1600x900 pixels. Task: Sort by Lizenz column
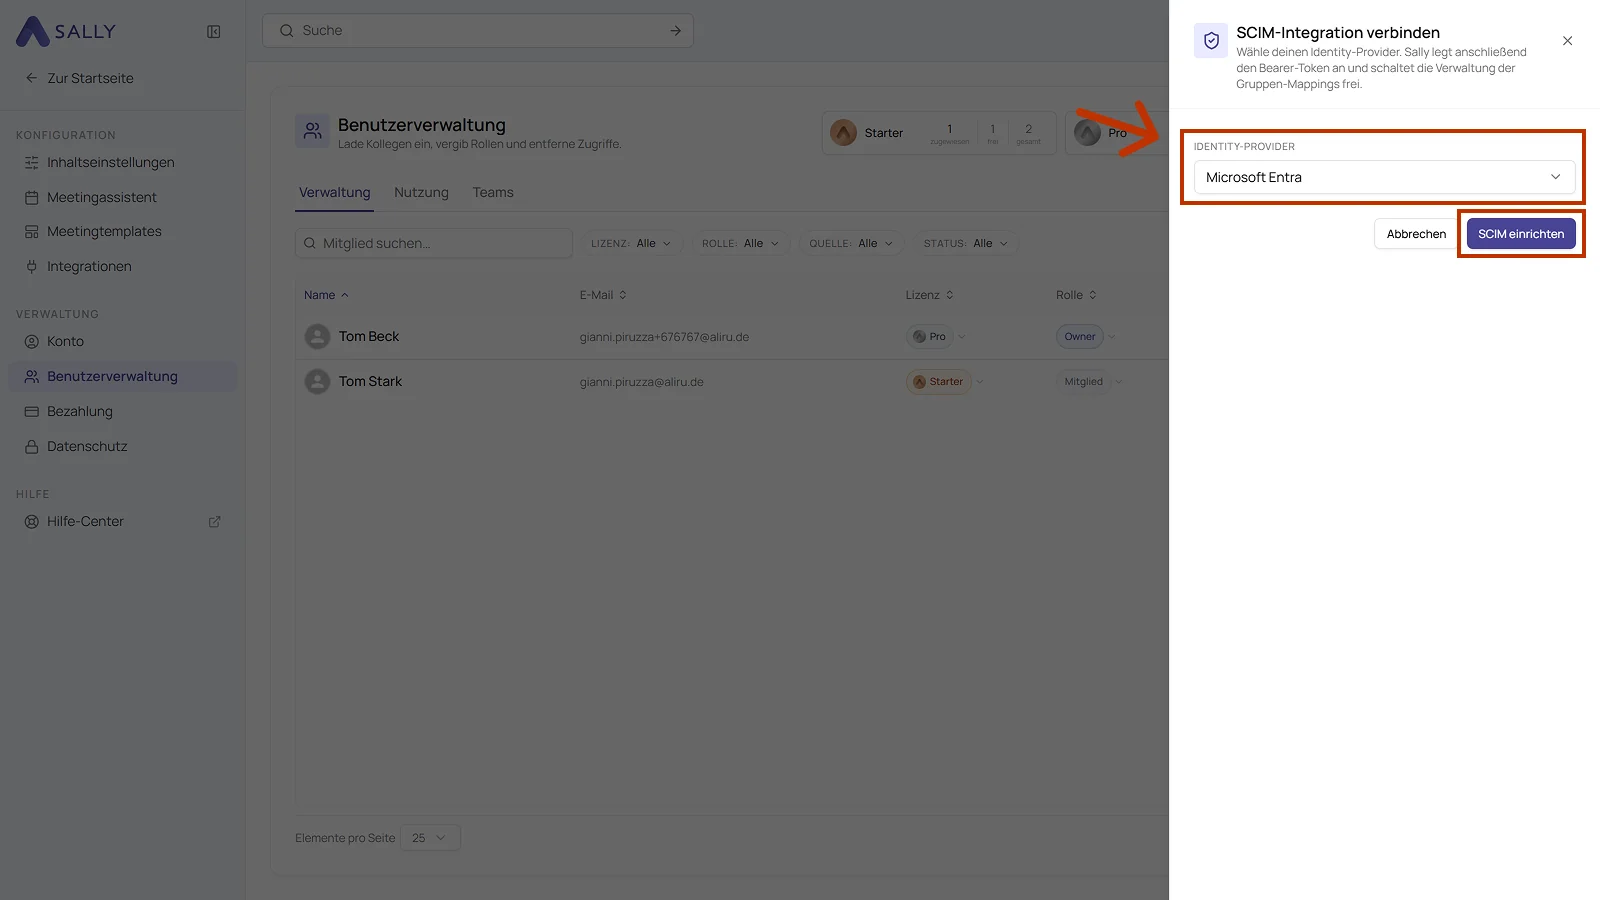coord(930,295)
